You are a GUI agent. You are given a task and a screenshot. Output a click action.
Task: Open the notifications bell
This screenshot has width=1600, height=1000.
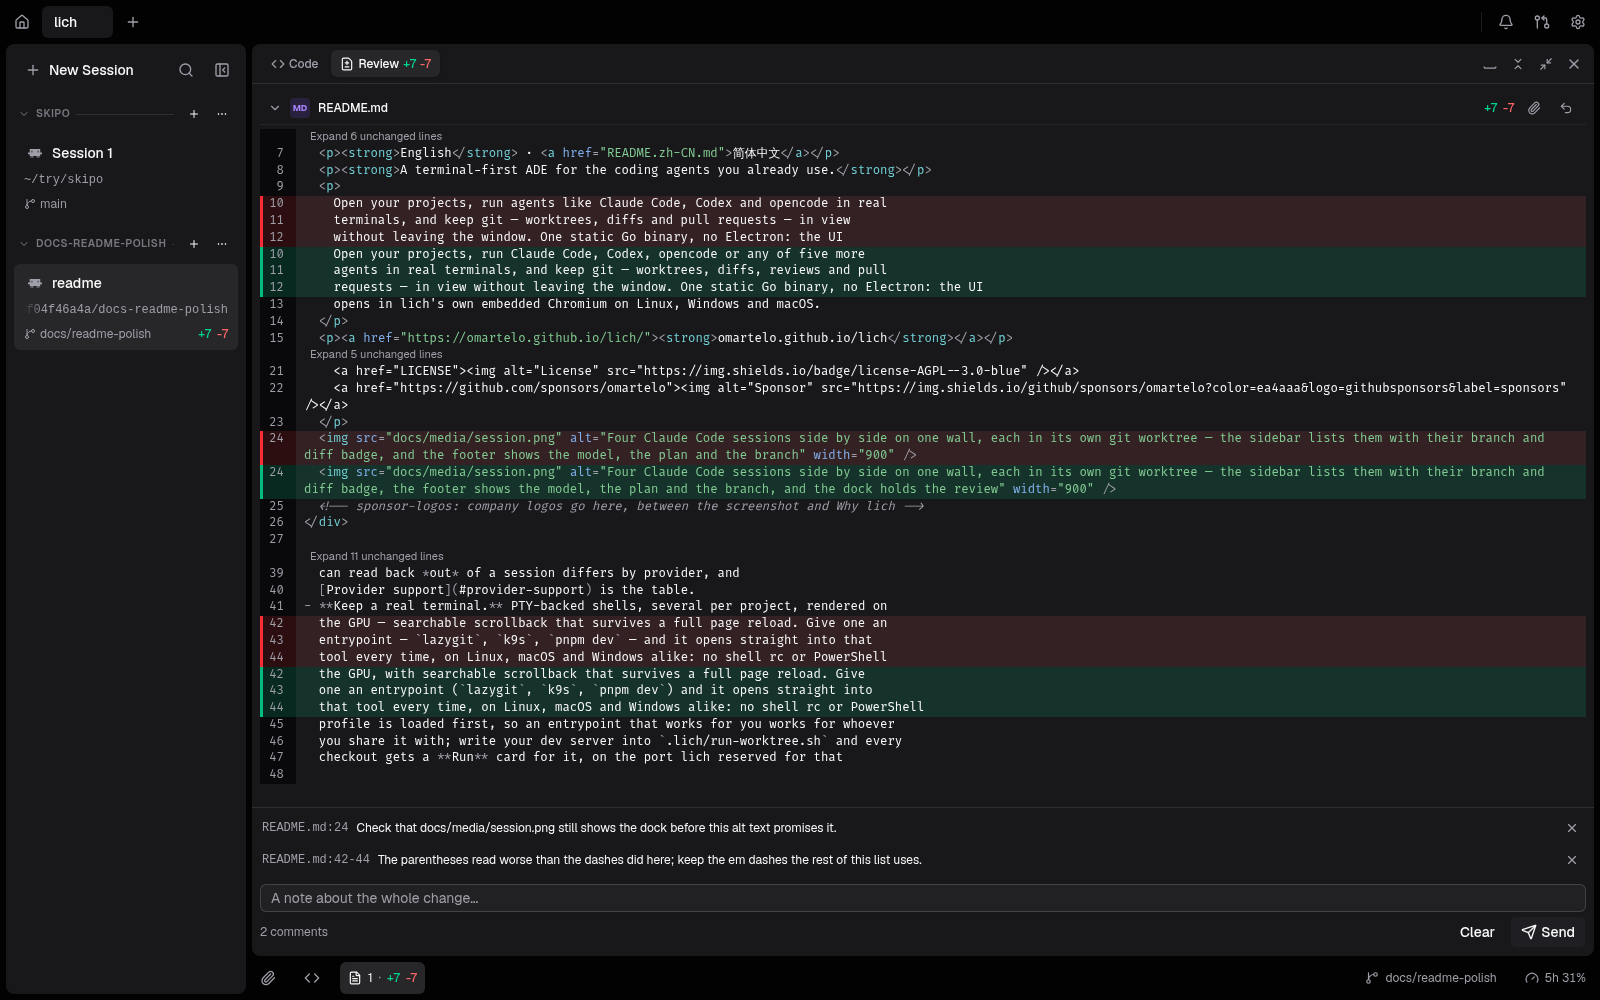click(1506, 22)
